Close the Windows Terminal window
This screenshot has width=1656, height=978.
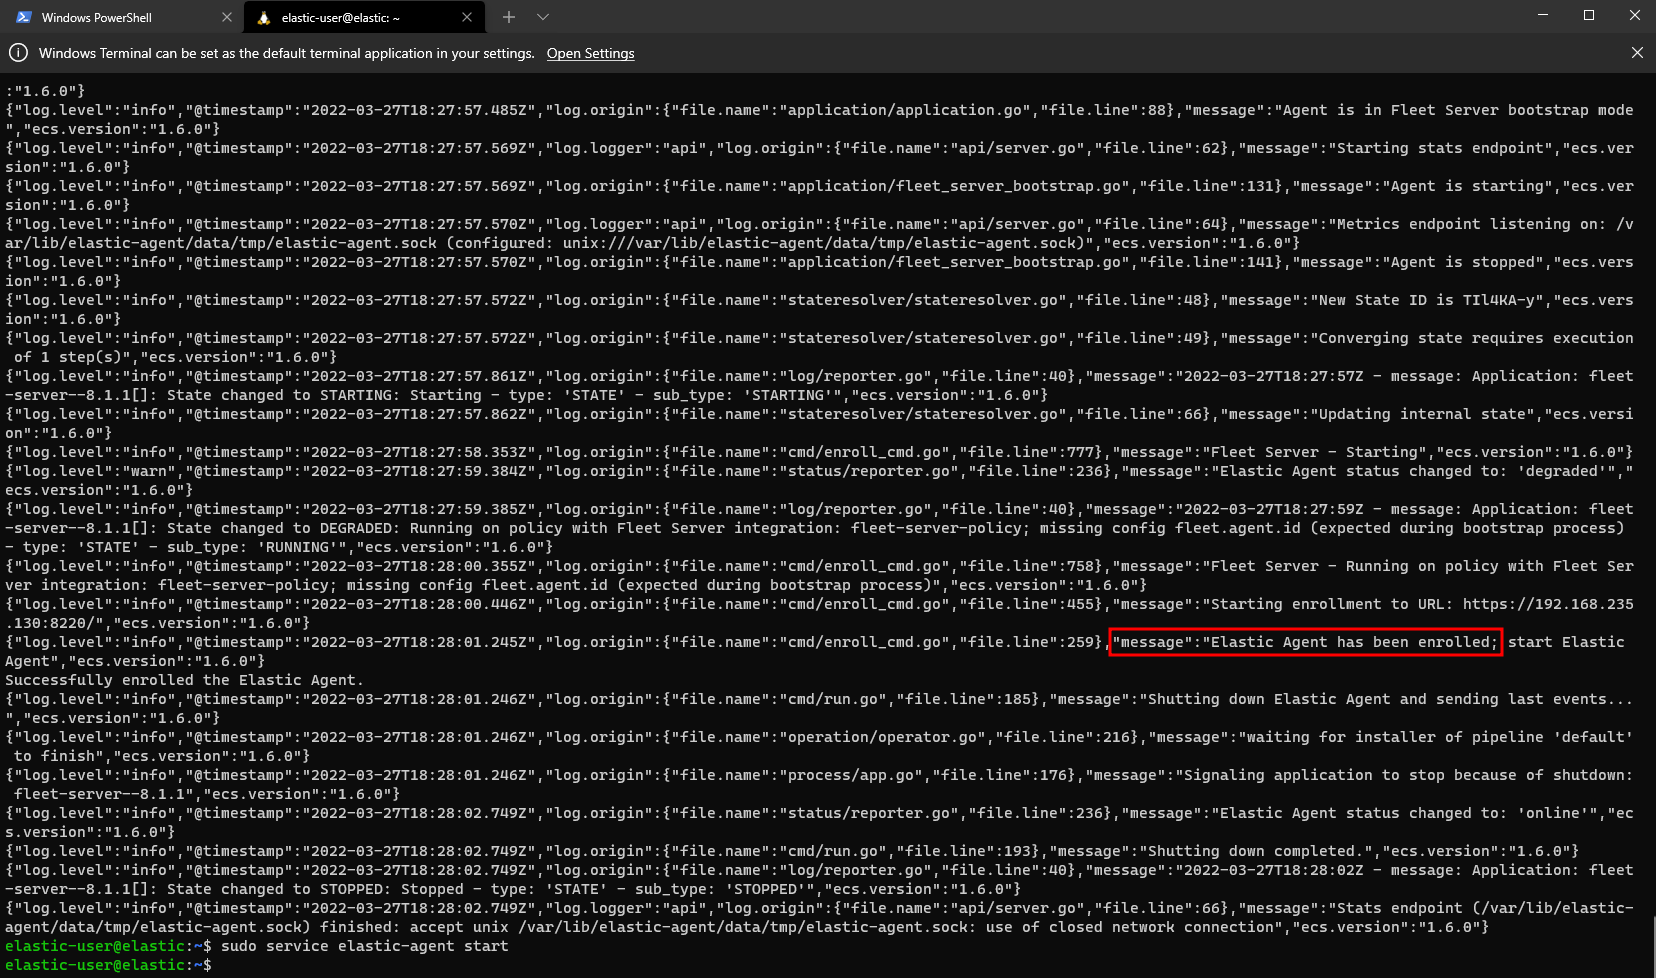[x=1635, y=15]
